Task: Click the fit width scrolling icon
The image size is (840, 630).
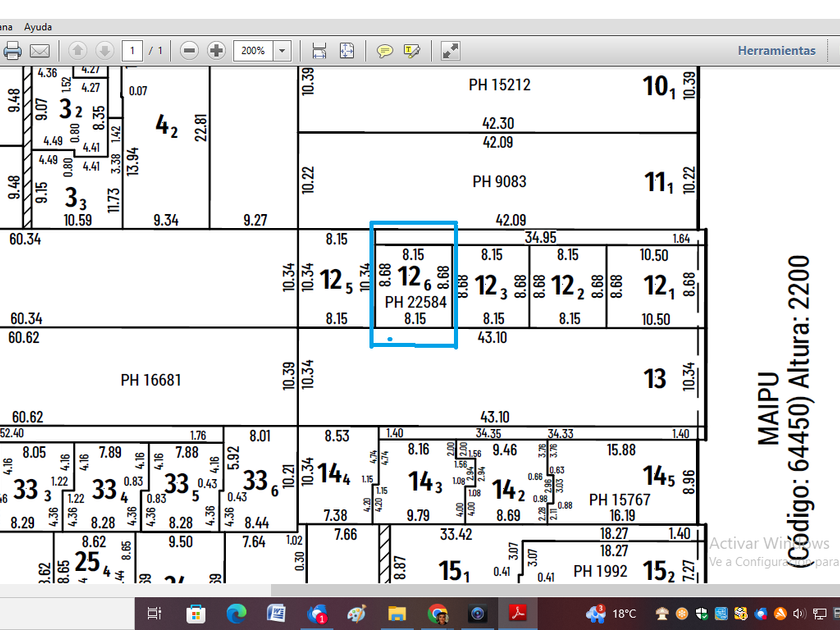Action: 319,50
